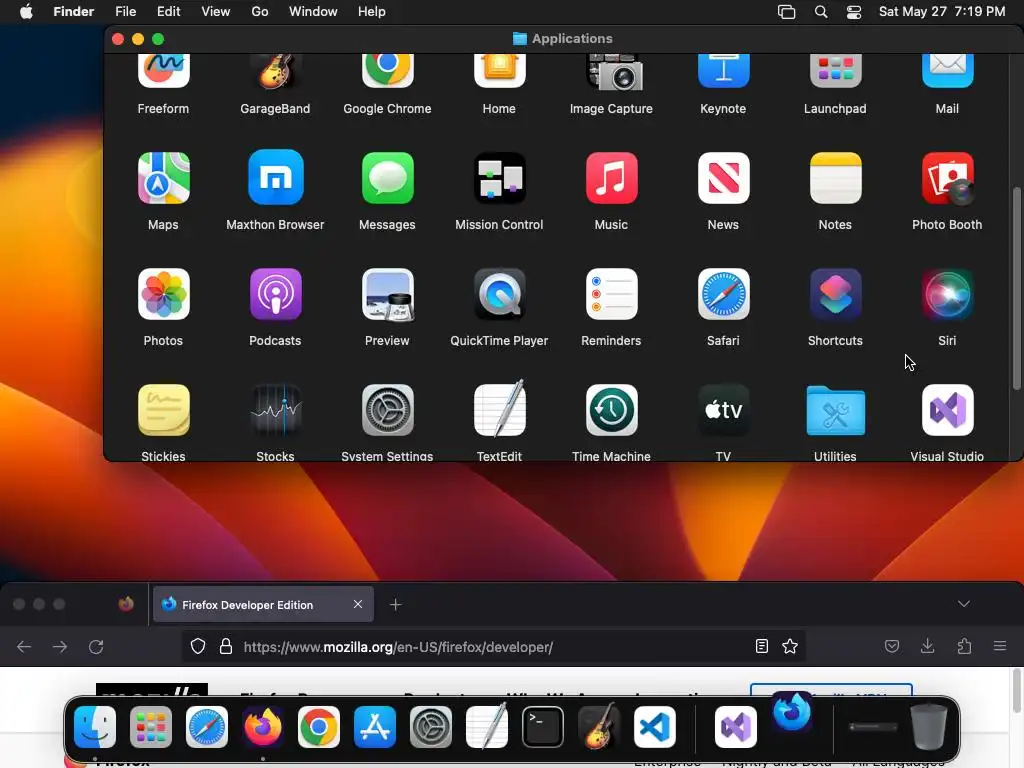This screenshot has width=1024, height=768.
Task: Select Safari in the Applications window
Action: point(723,294)
